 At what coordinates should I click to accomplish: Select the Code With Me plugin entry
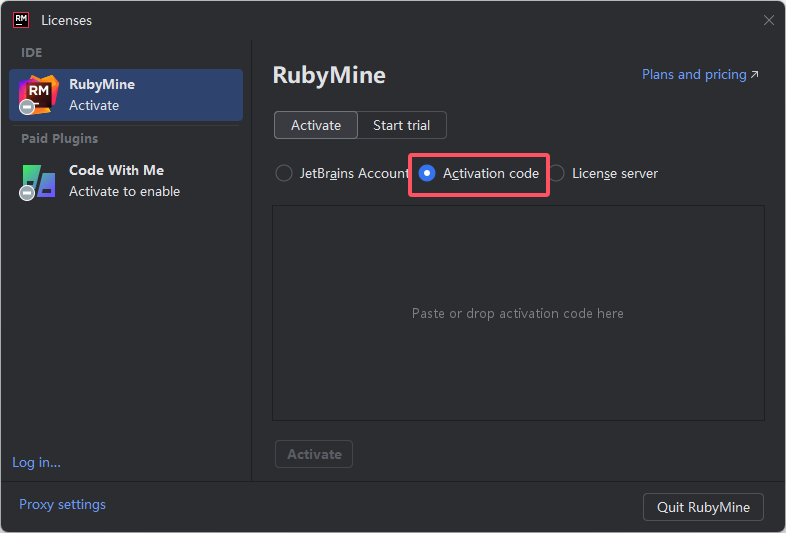(x=126, y=181)
